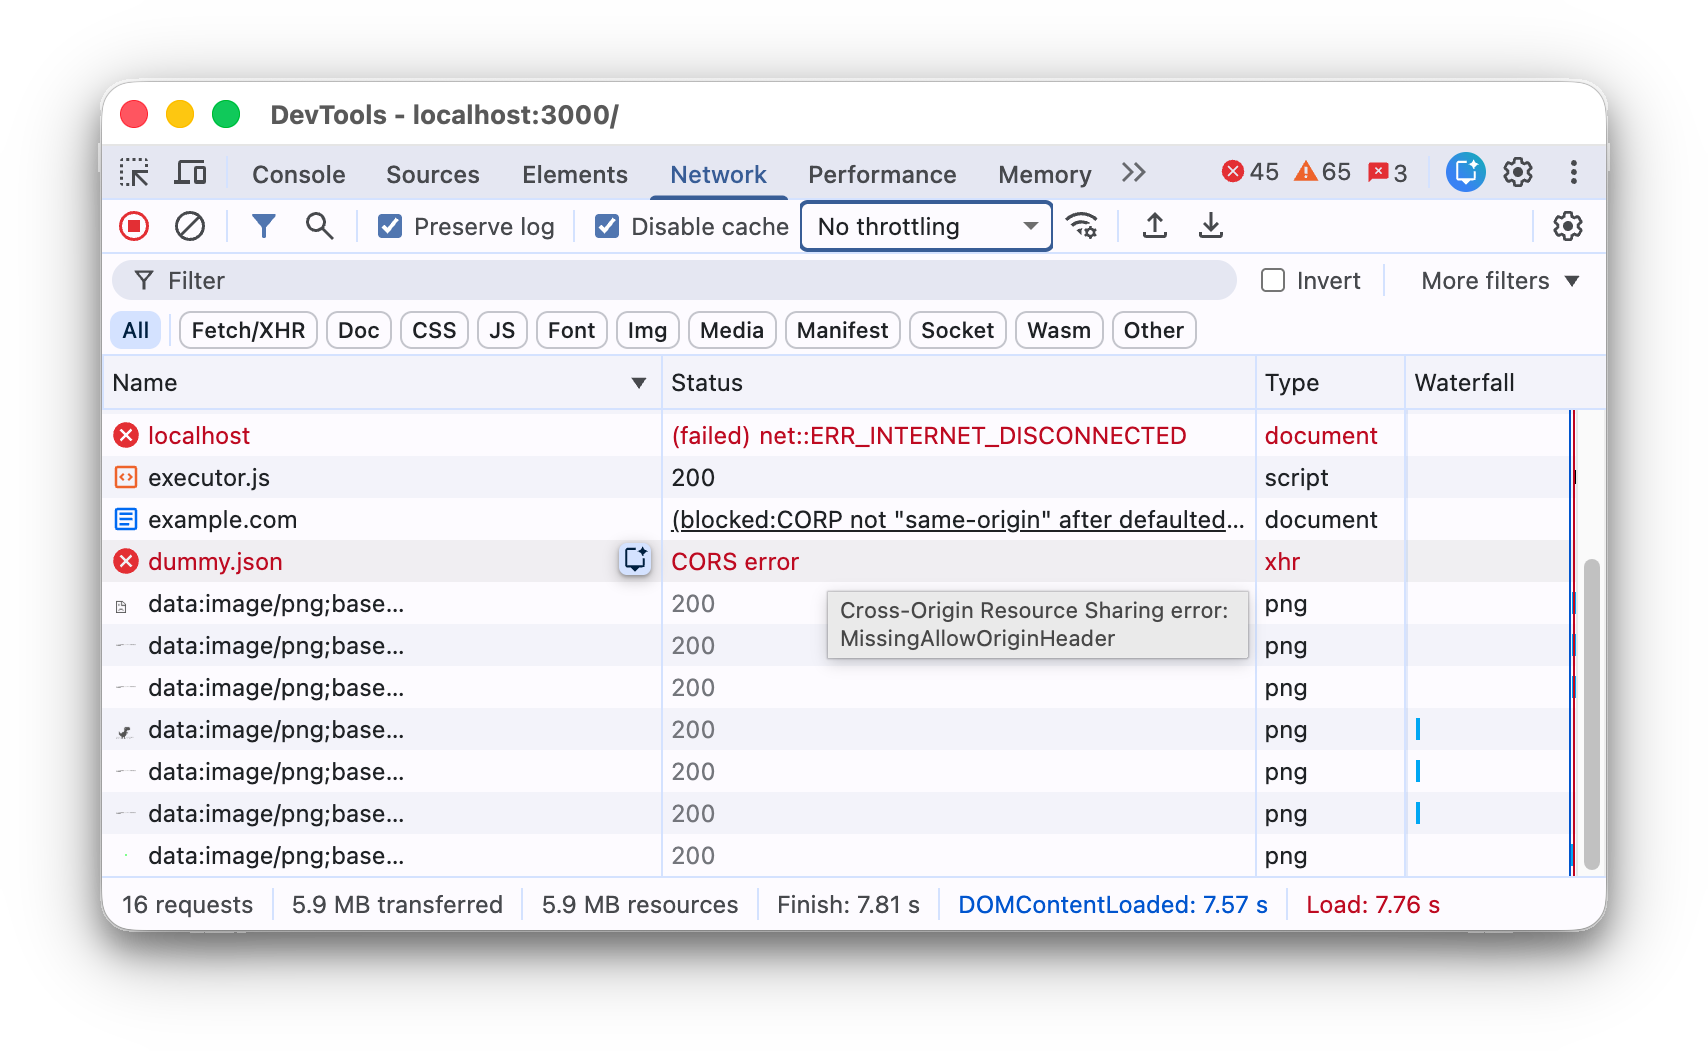Toggle the JS type filter chip
Viewport: 1708px width, 1051px height.
coord(502,330)
